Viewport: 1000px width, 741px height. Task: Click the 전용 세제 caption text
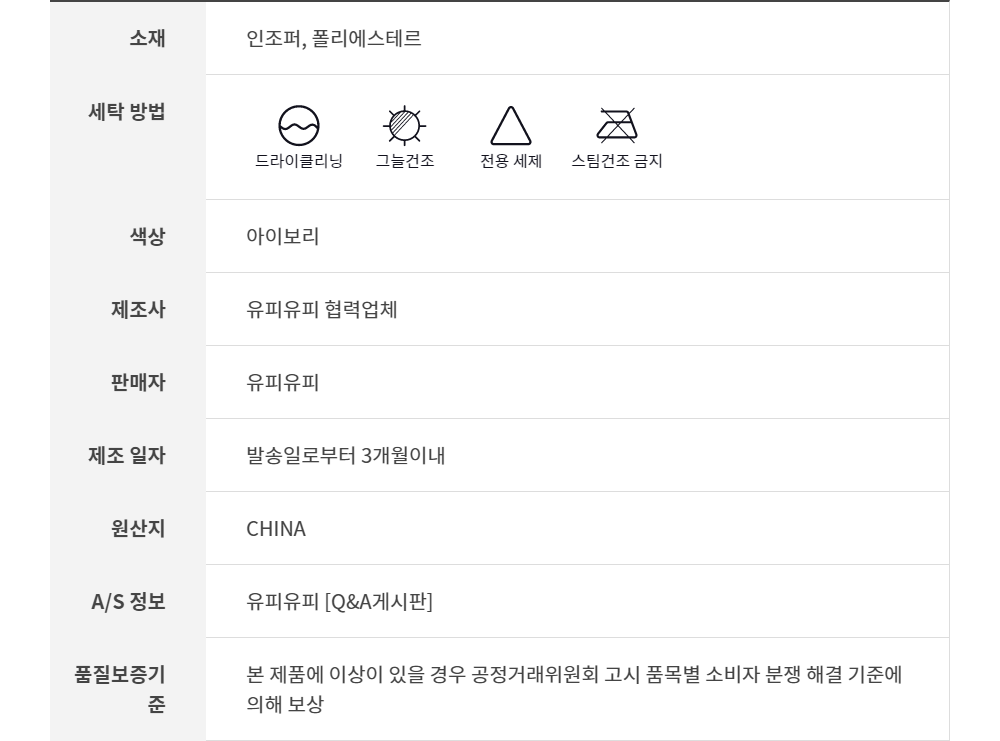pos(511,161)
